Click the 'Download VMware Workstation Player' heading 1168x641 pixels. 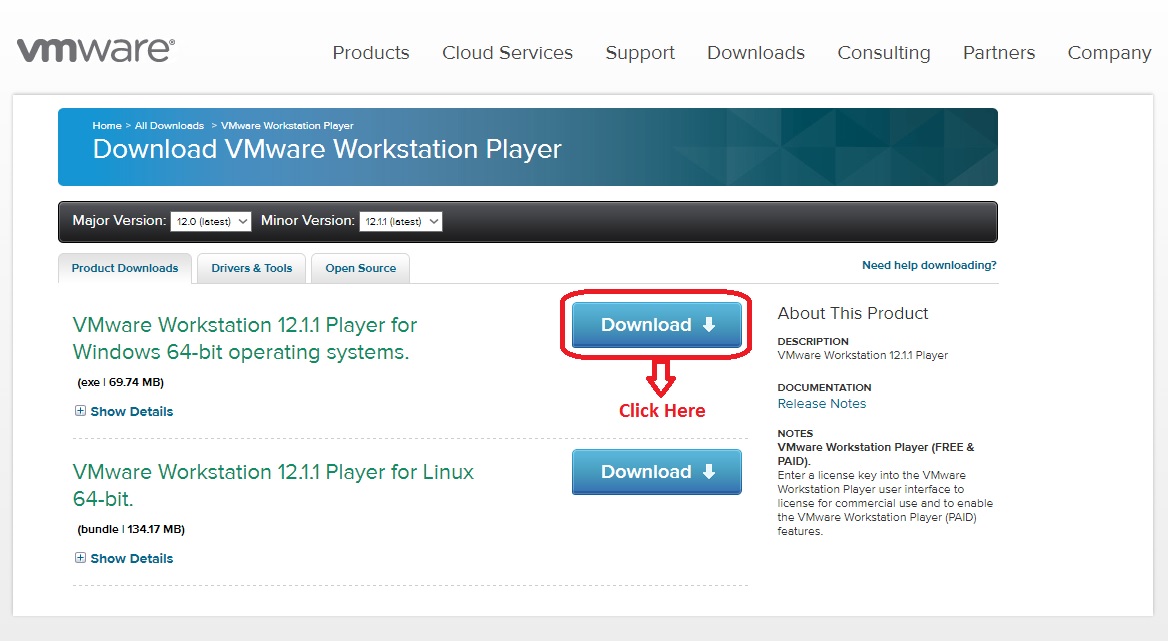pyautogui.click(x=327, y=149)
